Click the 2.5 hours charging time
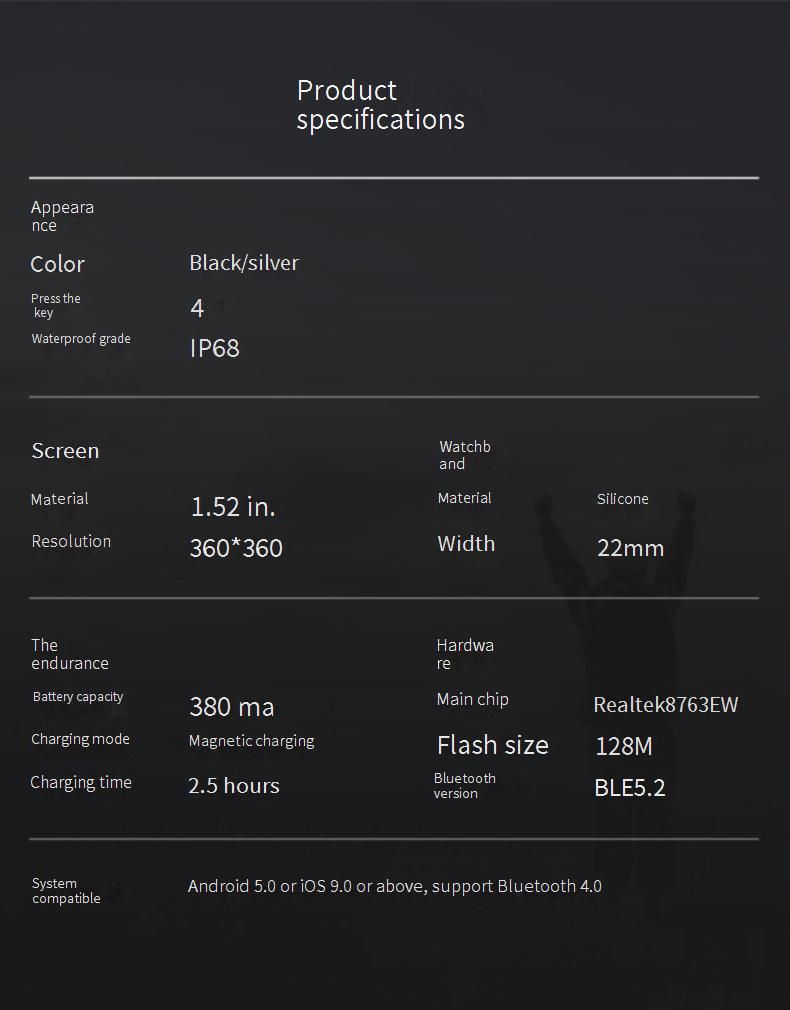The image size is (790, 1010). [234, 786]
